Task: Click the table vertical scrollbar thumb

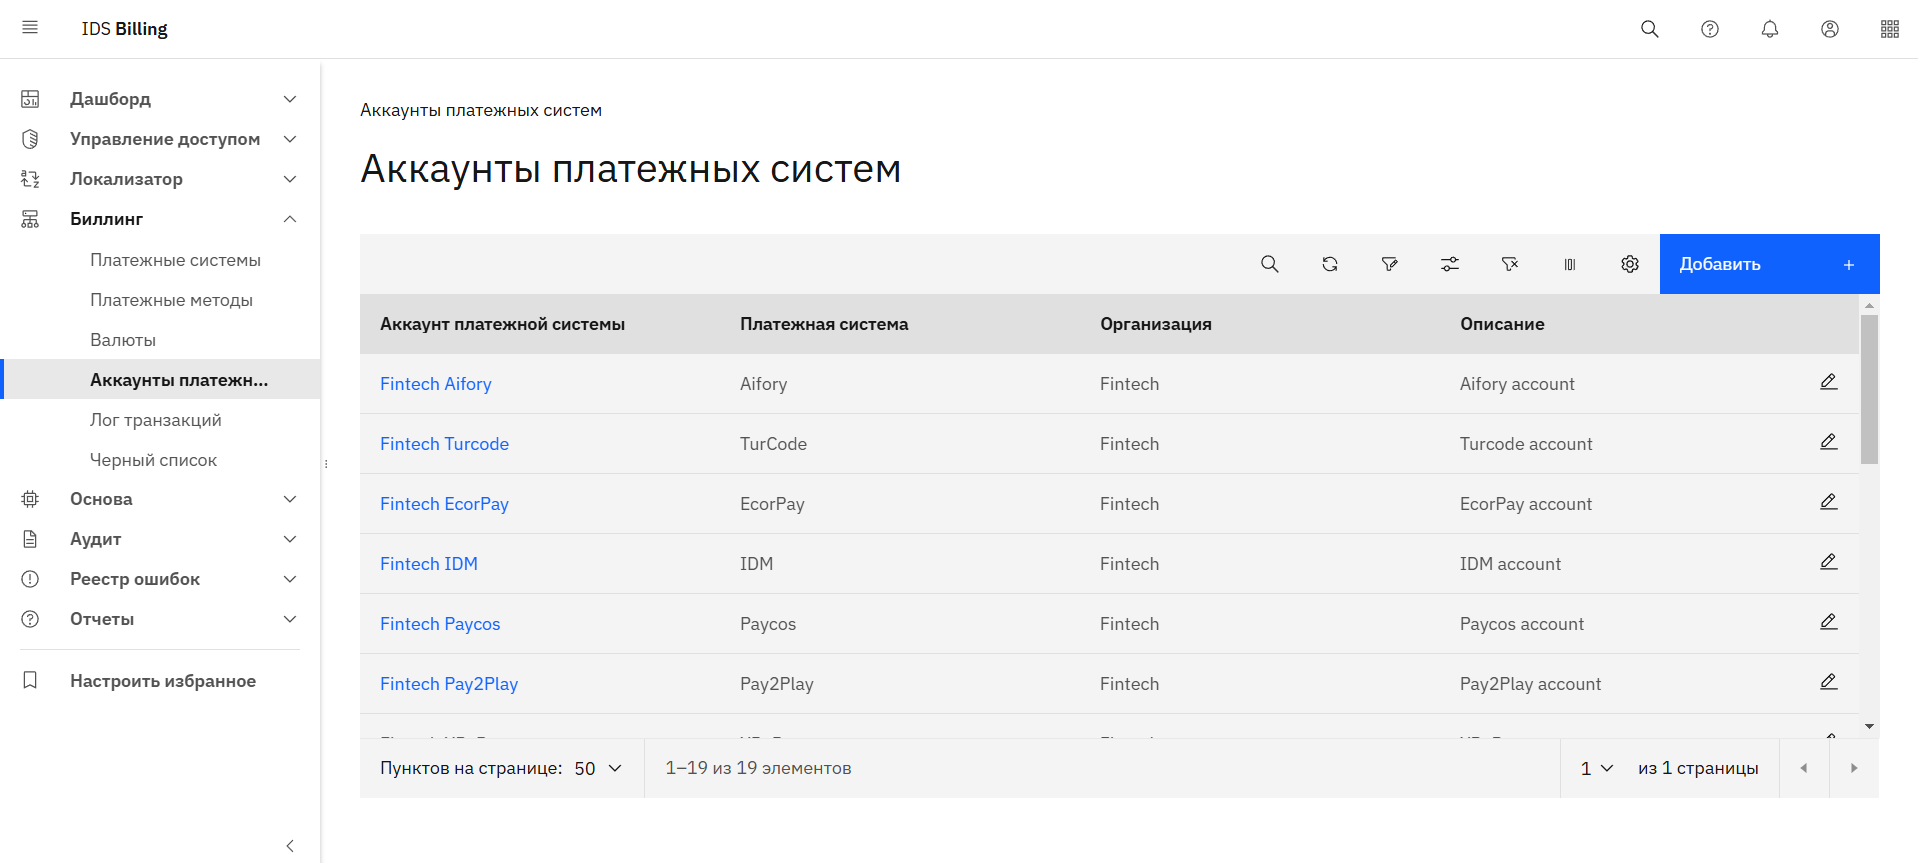Action: (x=1868, y=389)
